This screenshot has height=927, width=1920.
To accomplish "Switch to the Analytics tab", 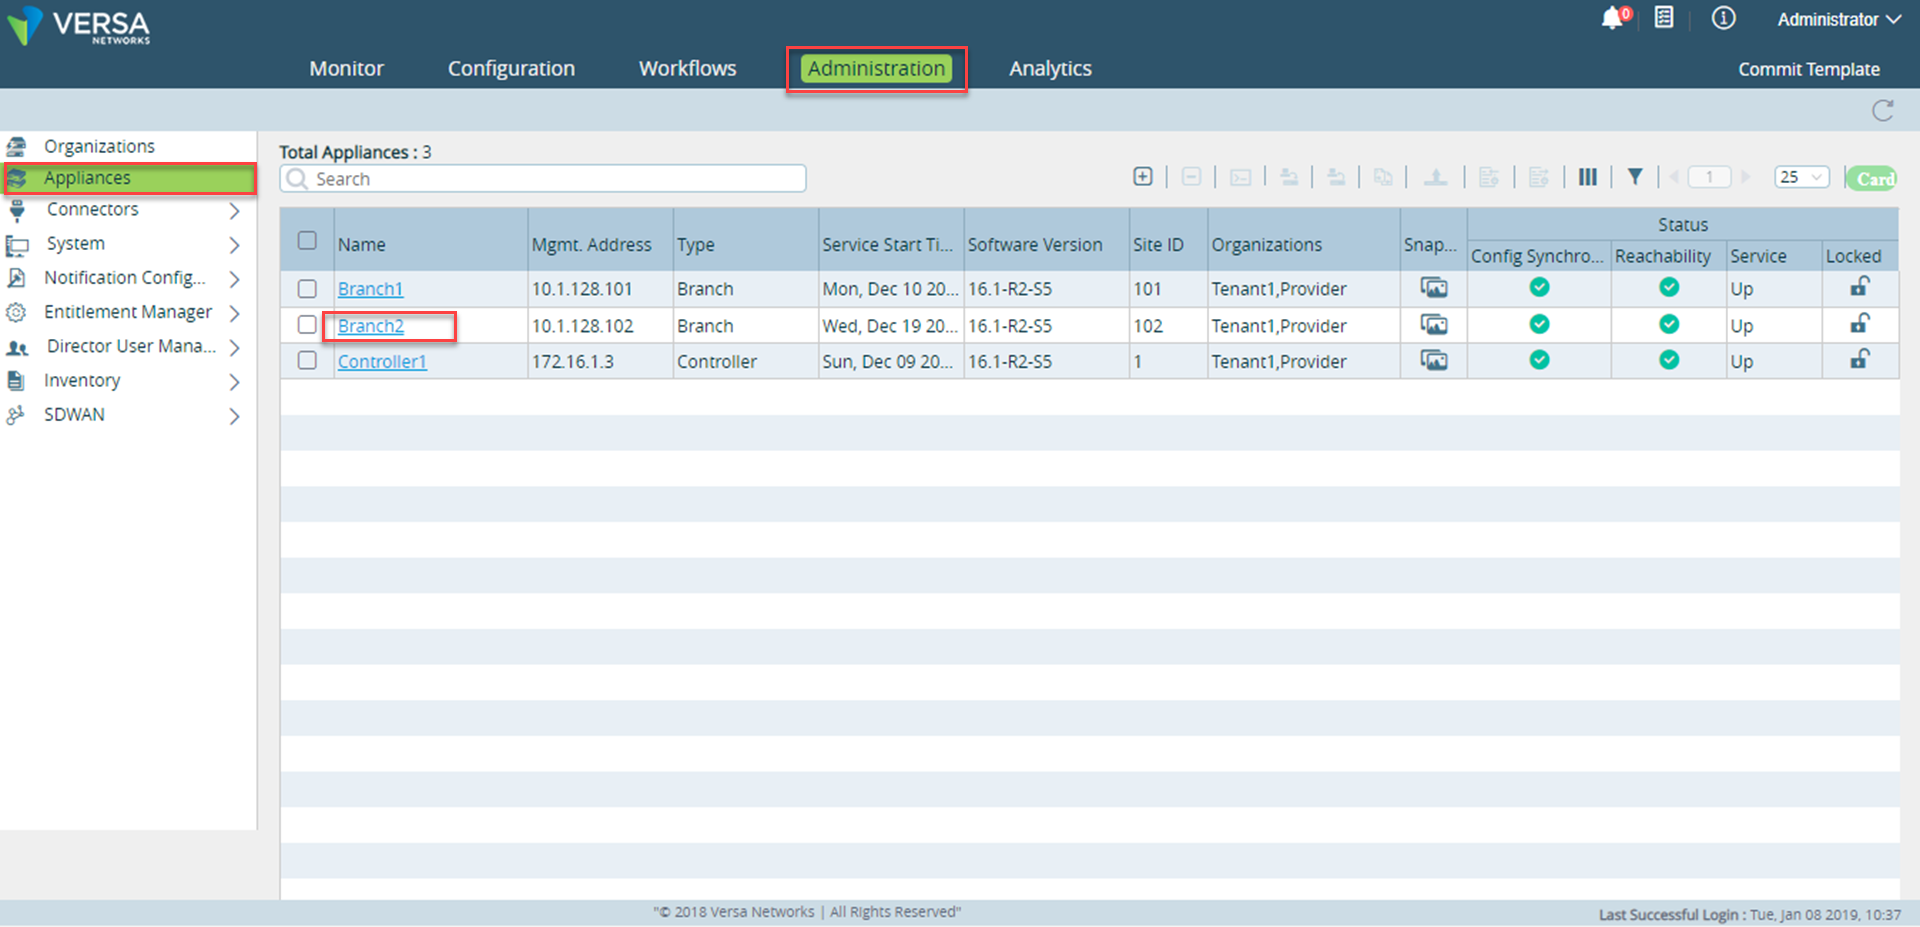I will [1050, 68].
